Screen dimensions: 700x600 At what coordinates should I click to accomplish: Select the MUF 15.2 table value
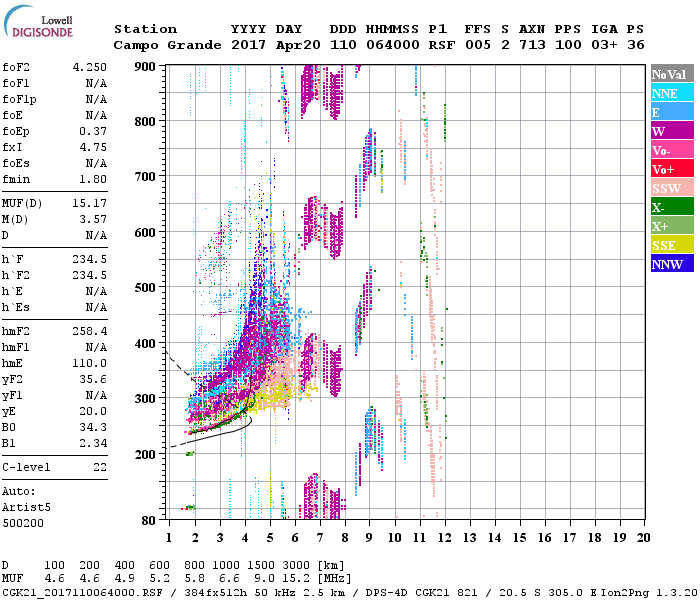coord(296,579)
